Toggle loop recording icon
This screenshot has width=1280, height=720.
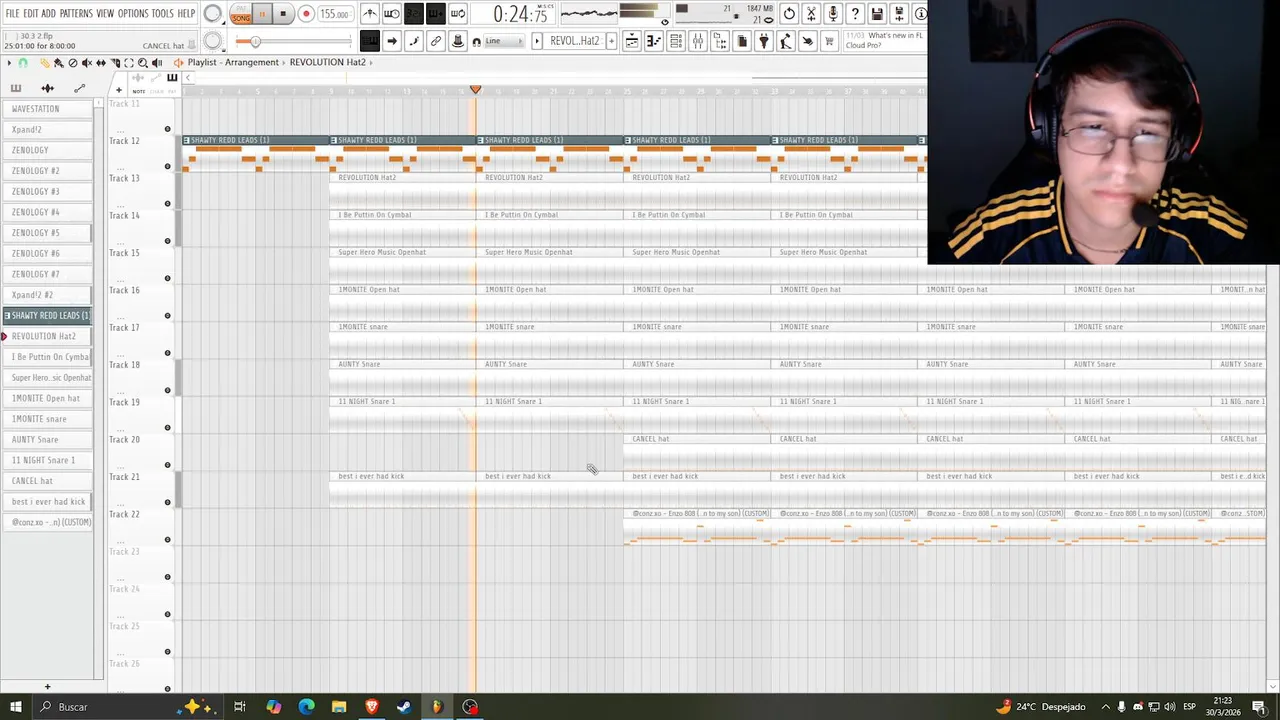458,14
